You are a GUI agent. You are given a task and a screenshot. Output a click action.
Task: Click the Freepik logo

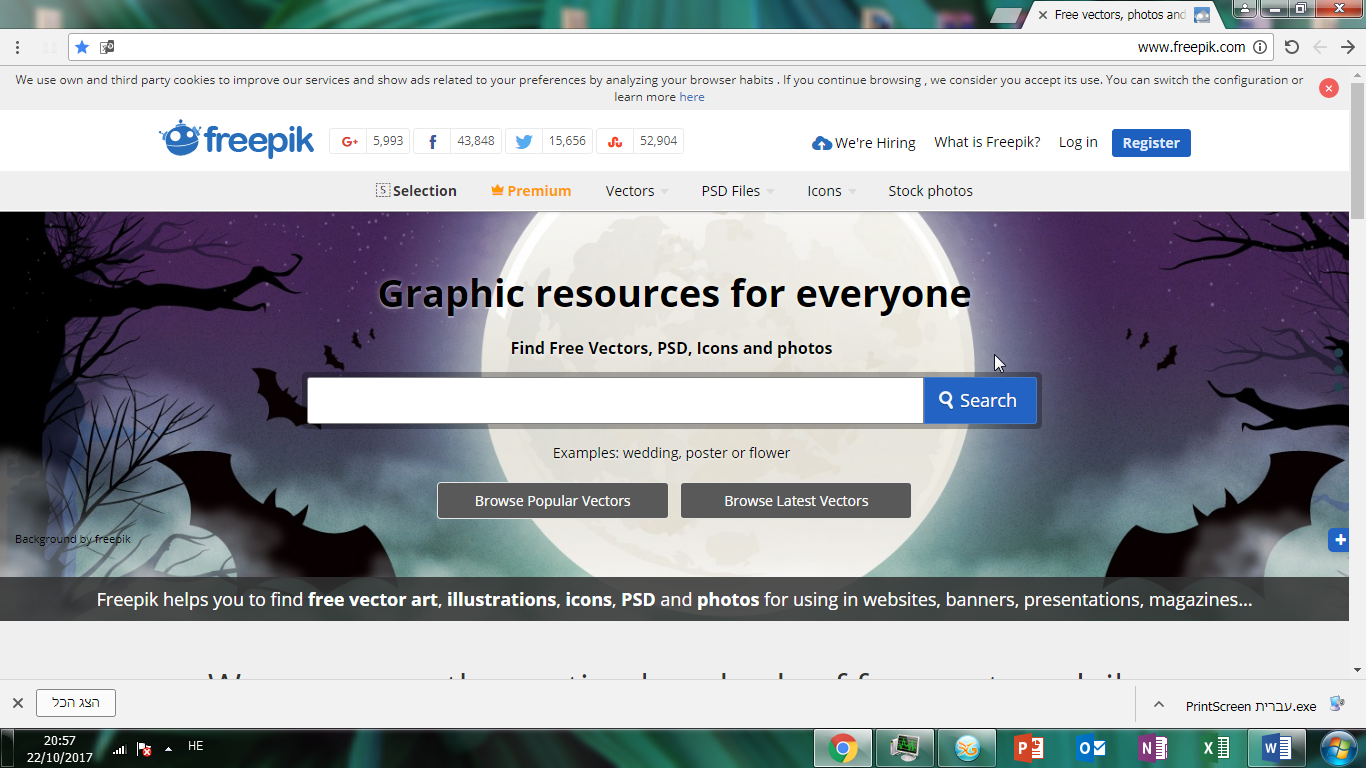tap(236, 140)
